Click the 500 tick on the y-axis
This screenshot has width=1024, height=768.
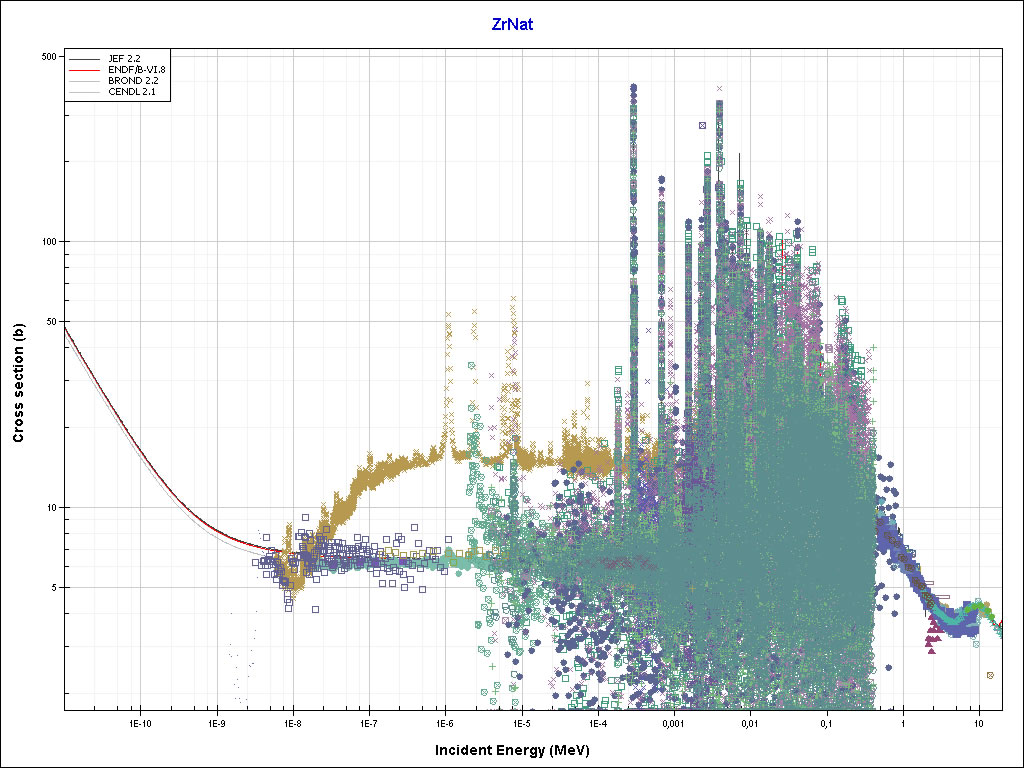click(47, 56)
